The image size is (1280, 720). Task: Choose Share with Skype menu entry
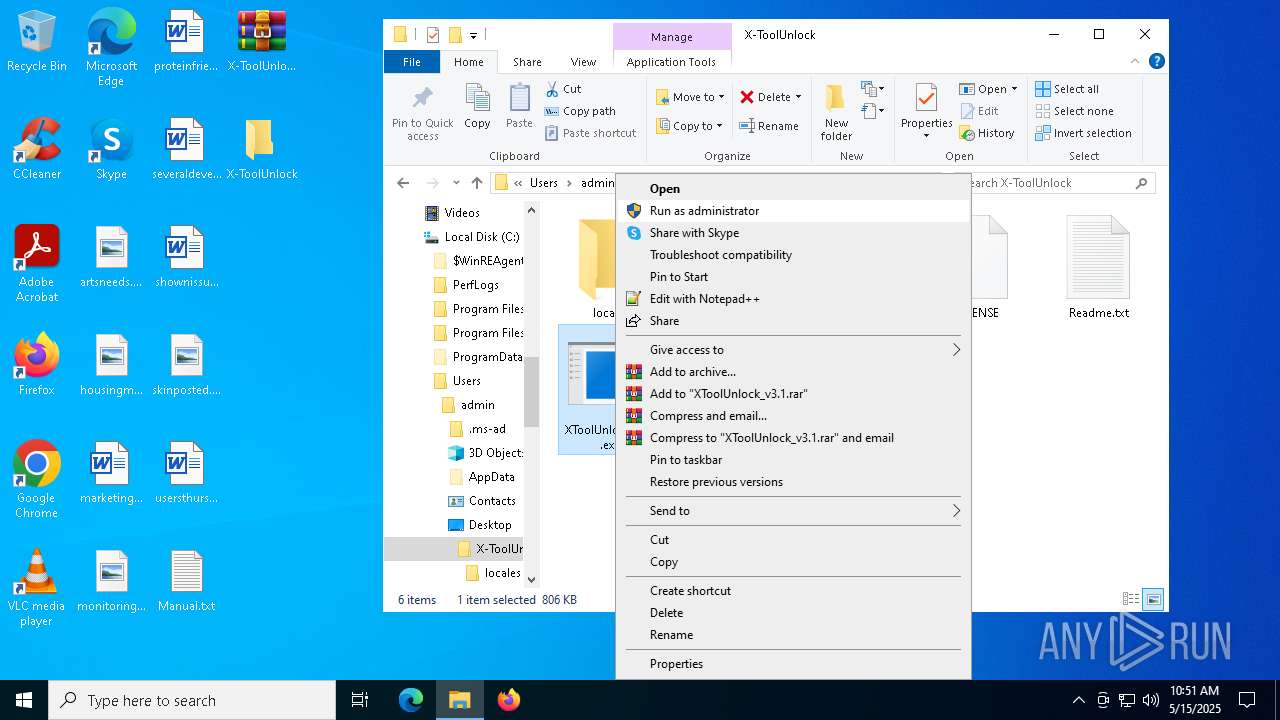792,233
